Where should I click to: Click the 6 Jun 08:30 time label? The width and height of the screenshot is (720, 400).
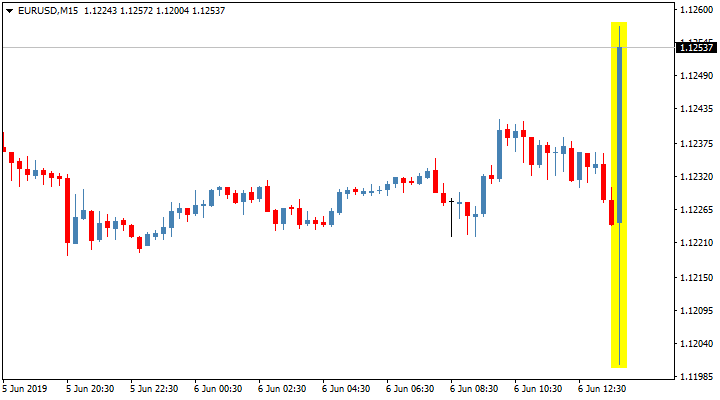coord(474,389)
